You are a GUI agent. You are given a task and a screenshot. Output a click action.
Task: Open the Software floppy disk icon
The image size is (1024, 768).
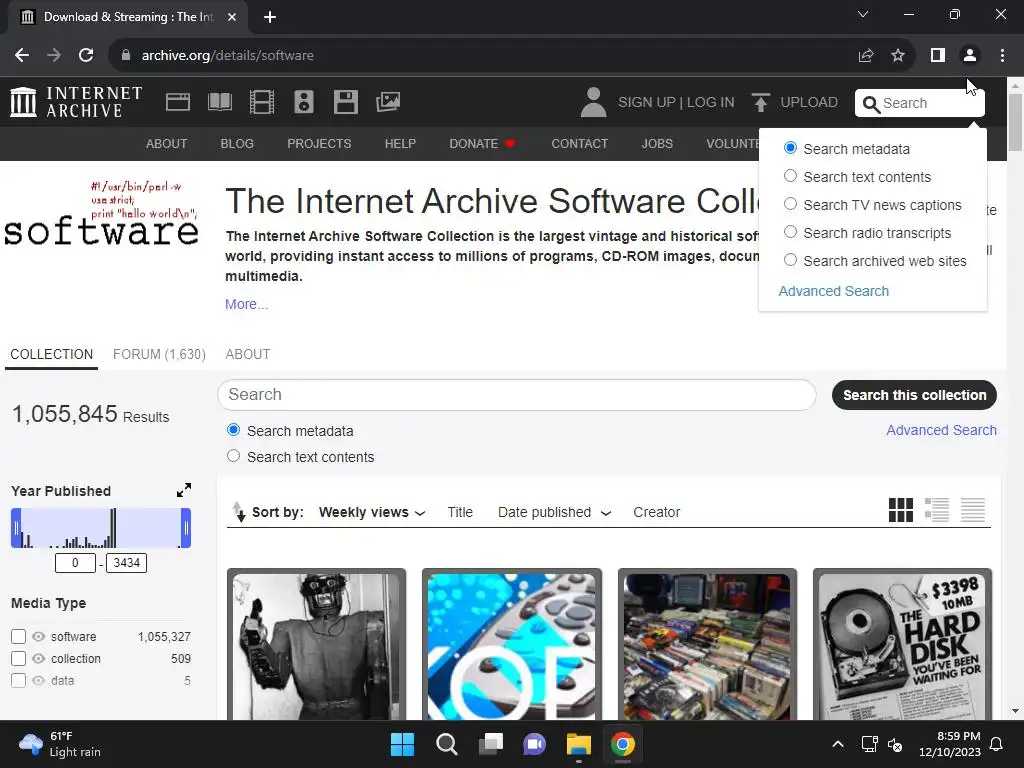[x=345, y=103]
